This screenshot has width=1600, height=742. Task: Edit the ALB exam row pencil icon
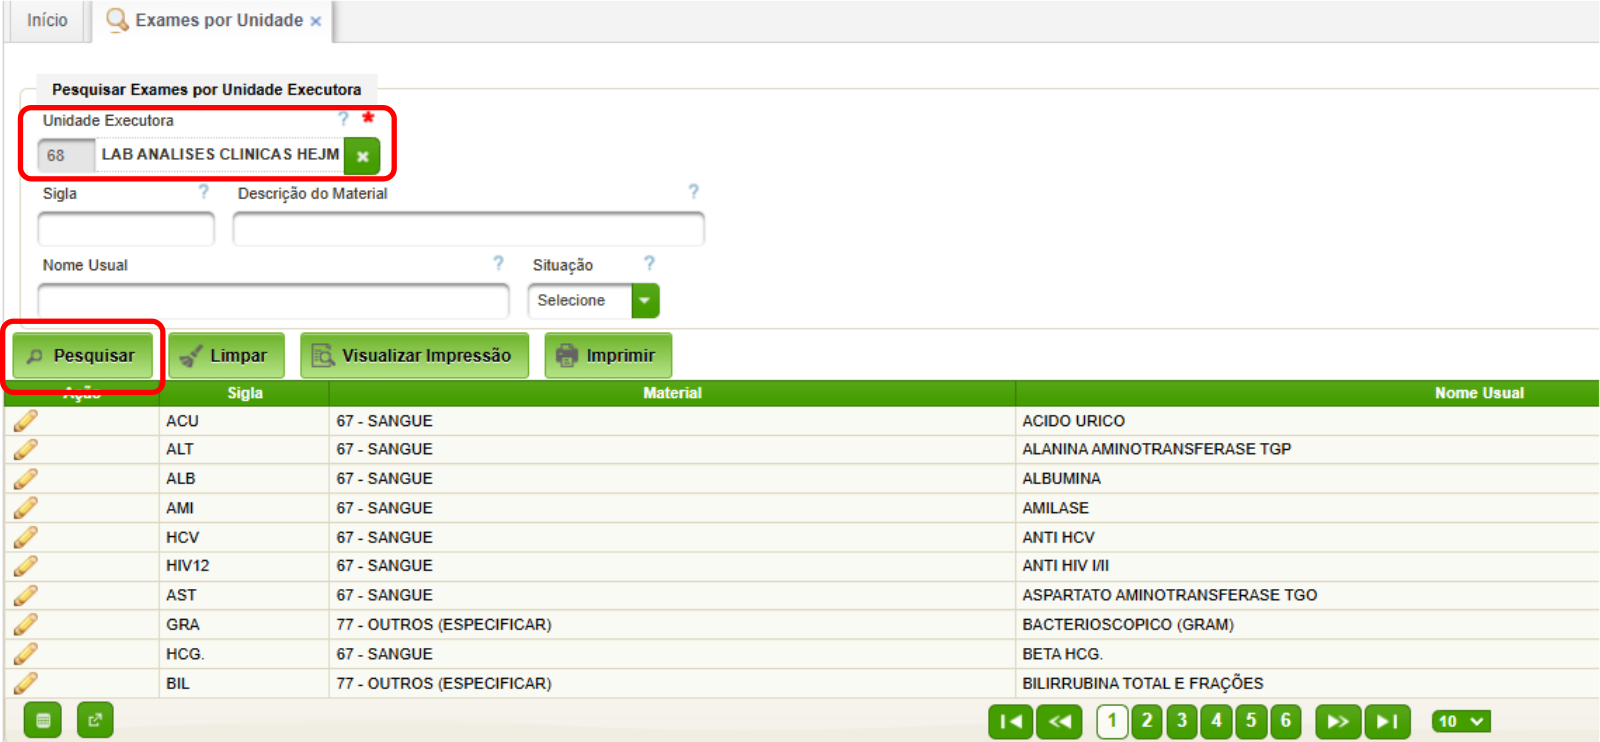pyautogui.click(x=26, y=479)
